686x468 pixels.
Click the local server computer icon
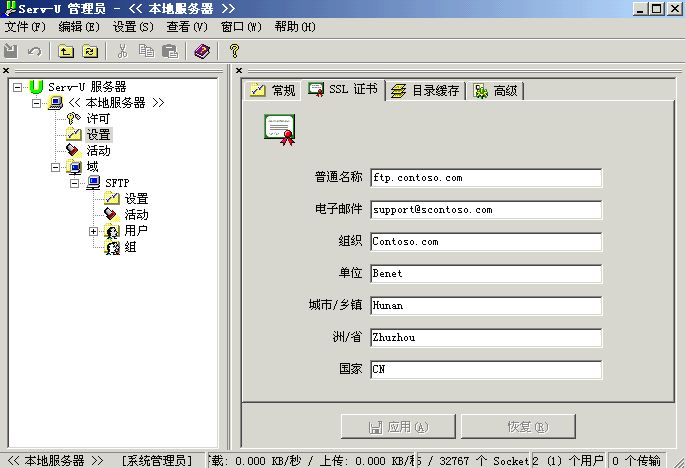click(56, 103)
